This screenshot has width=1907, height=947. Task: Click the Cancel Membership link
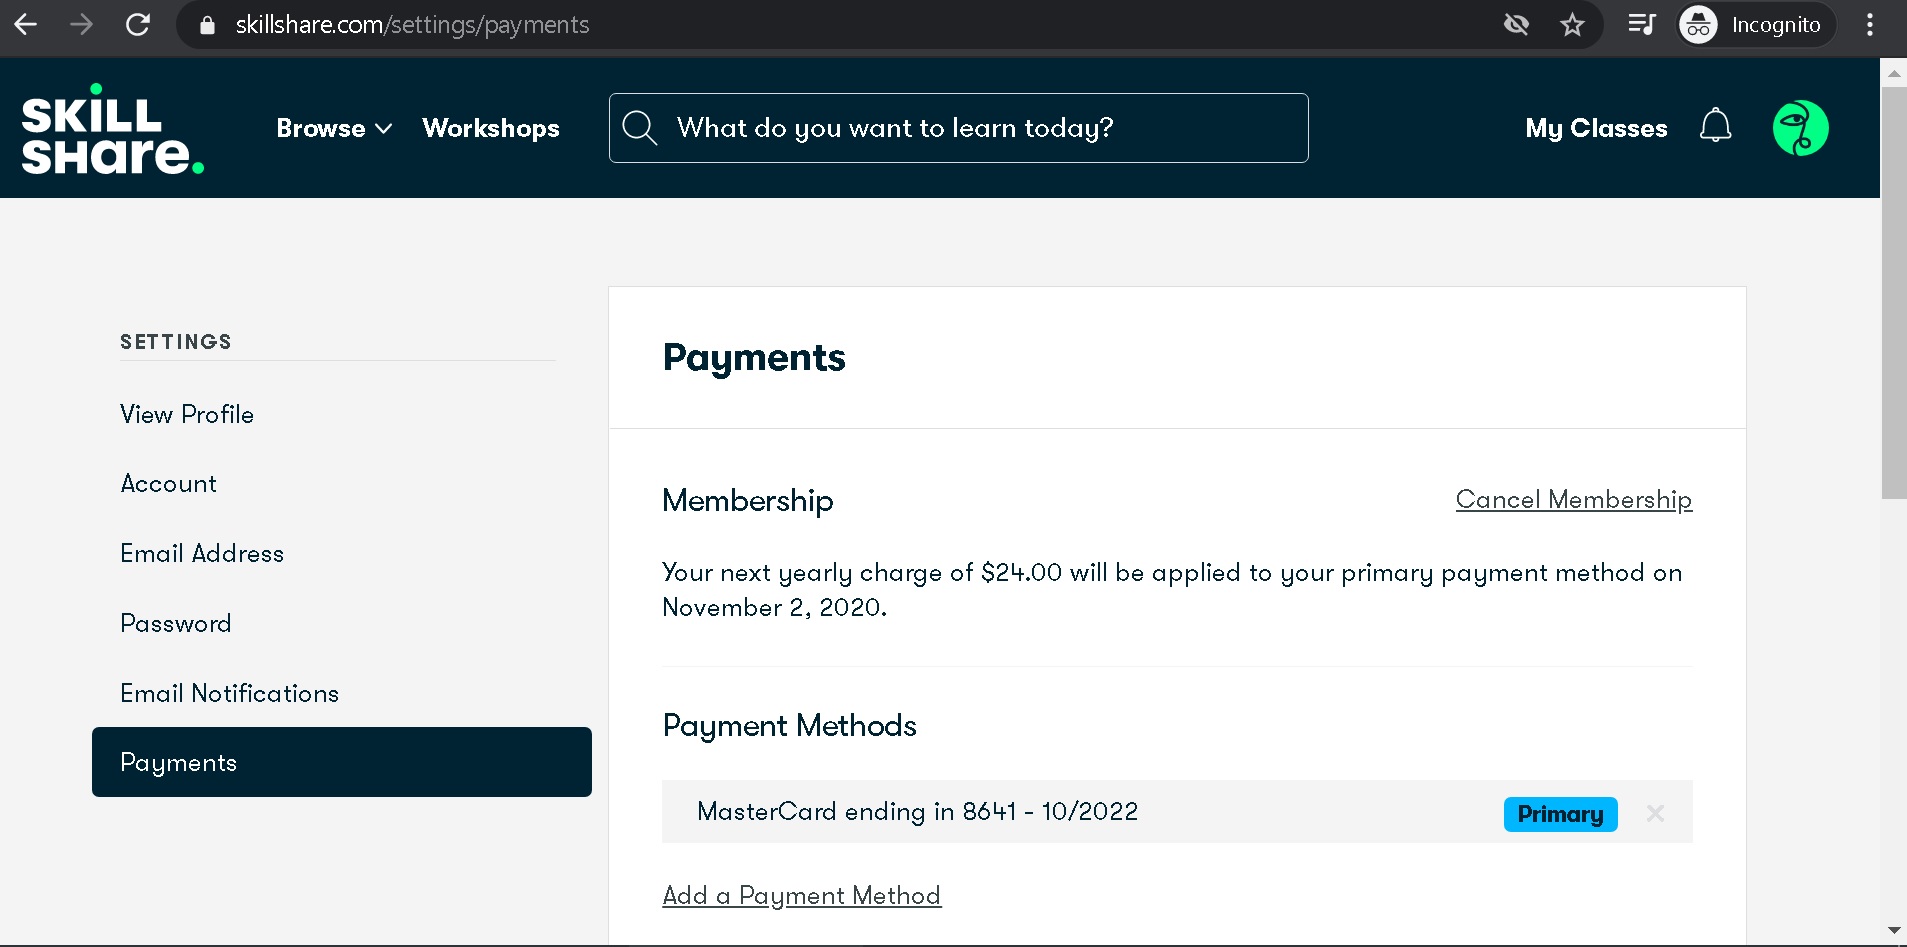pyautogui.click(x=1573, y=499)
